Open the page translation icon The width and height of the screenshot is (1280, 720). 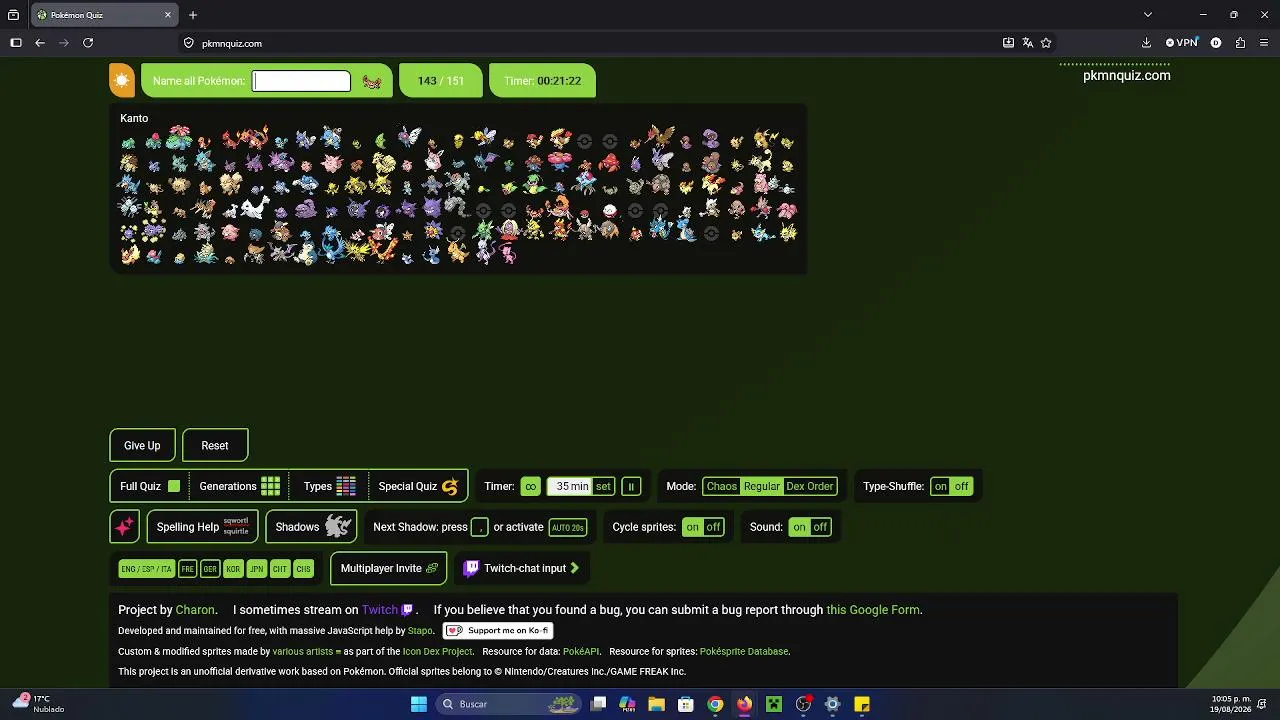(x=1027, y=43)
